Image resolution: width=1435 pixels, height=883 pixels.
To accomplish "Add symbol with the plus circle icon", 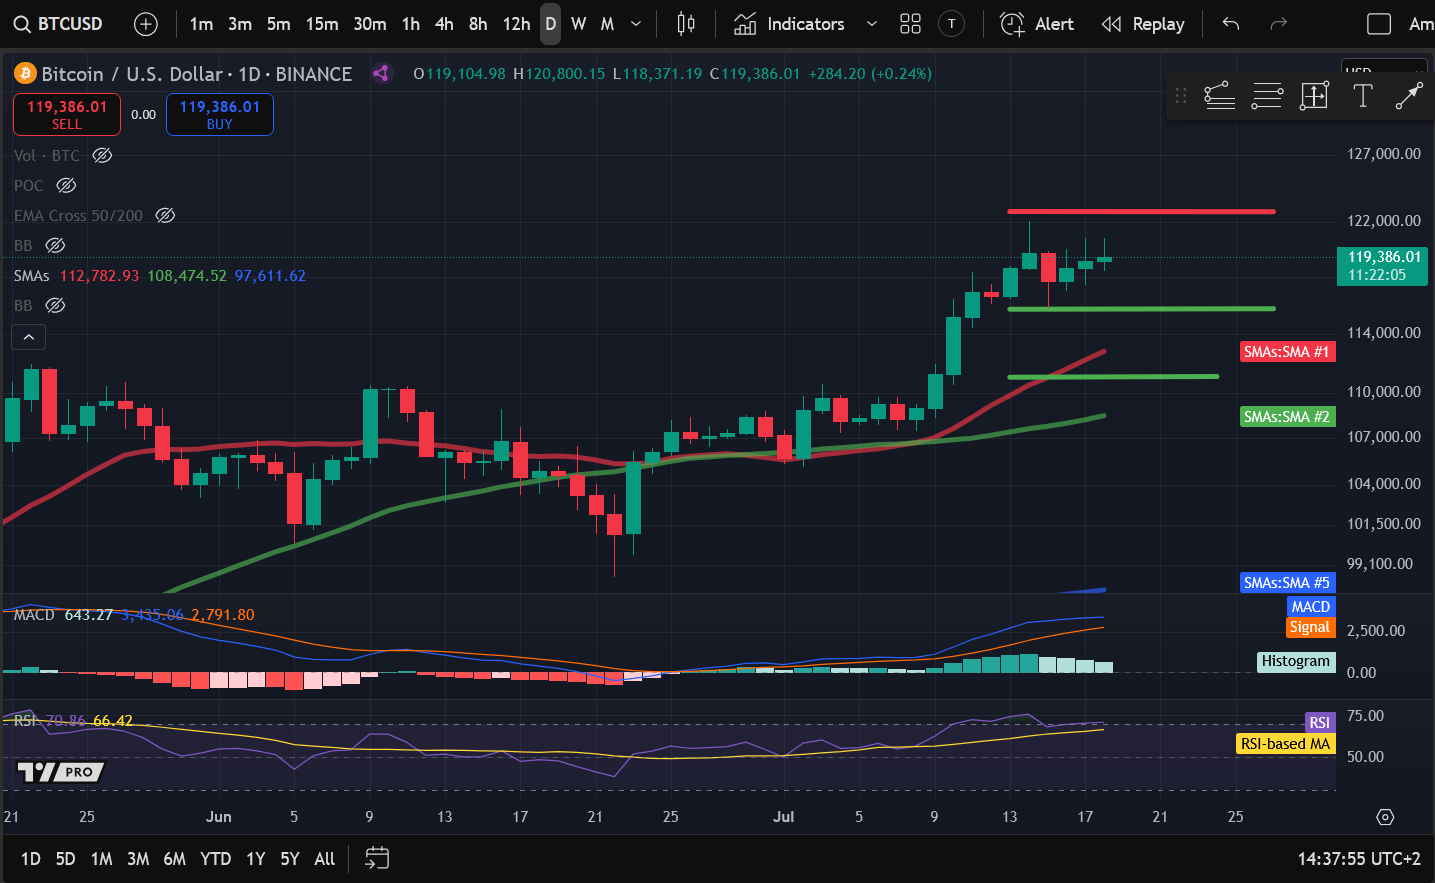I will click(x=146, y=24).
